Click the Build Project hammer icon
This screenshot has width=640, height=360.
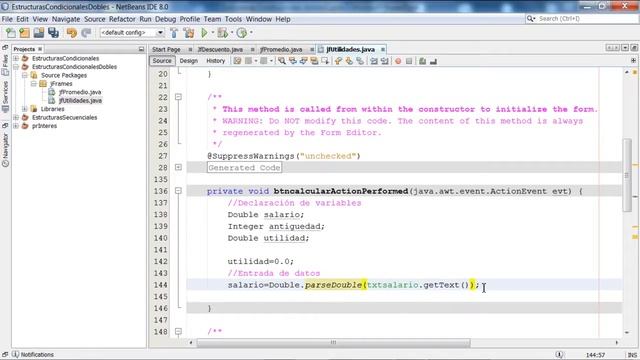click(174, 33)
